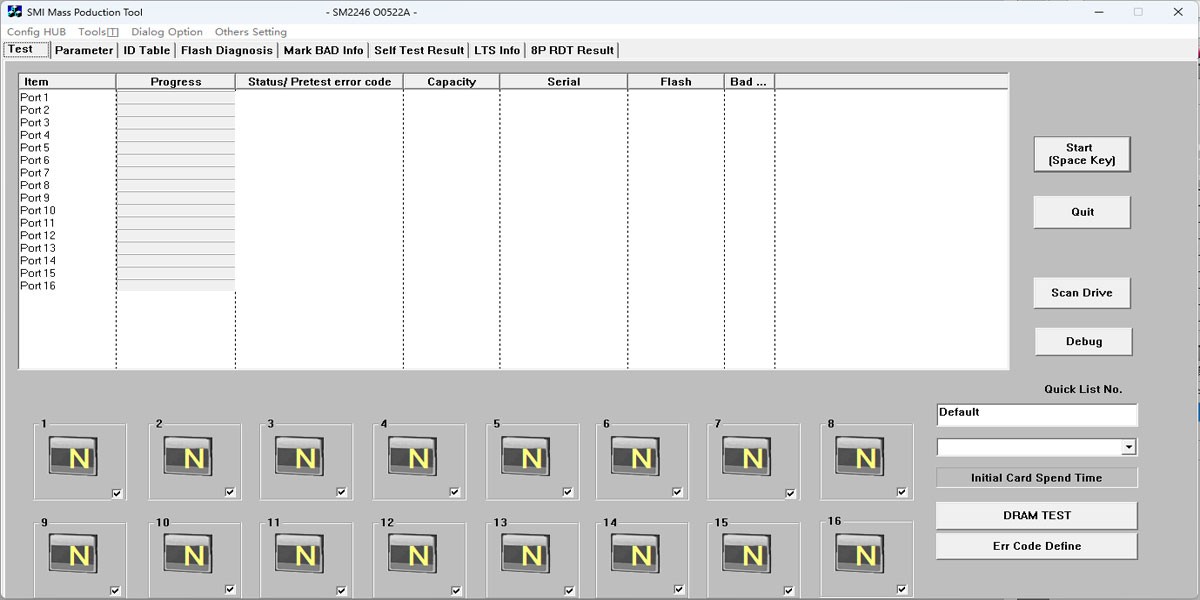Expand the Quick List dropdown arrow
This screenshot has width=1200, height=600.
(x=1129, y=447)
